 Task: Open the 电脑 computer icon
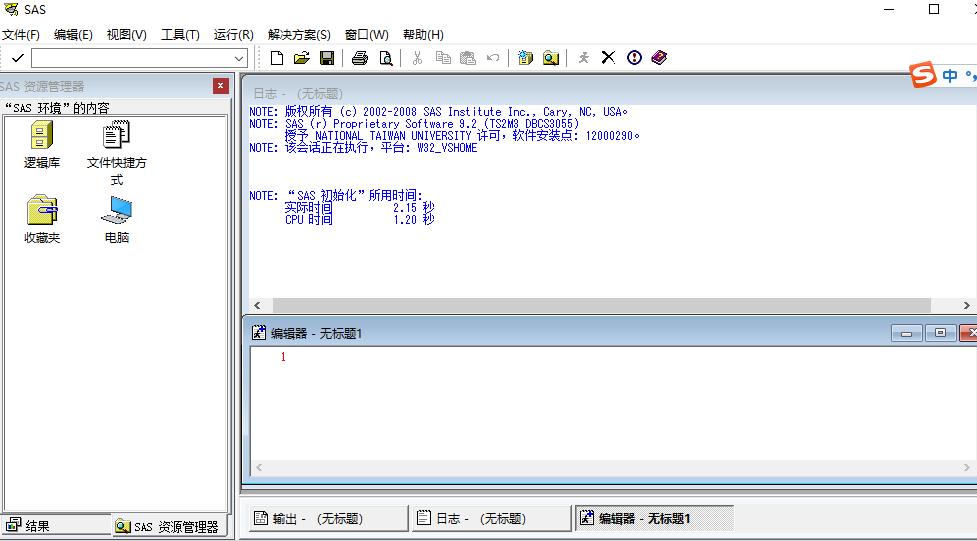pyautogui.click(x=117, y=219)
